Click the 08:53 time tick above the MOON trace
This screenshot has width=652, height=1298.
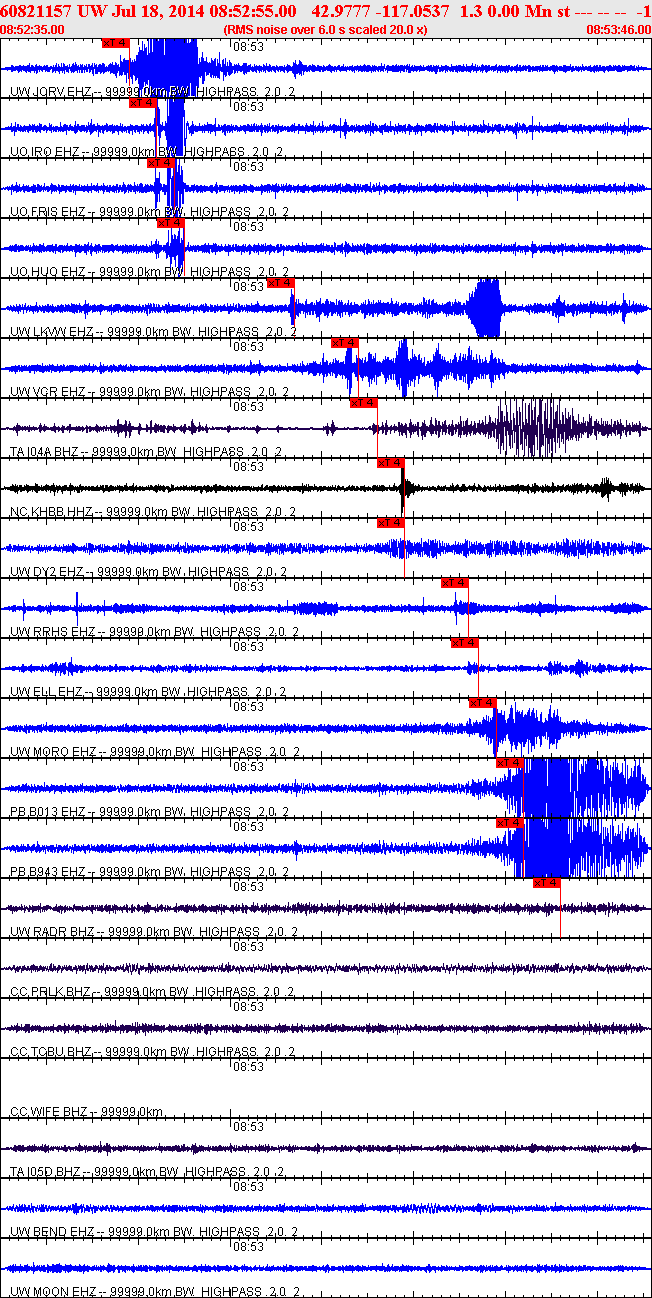248,1246
